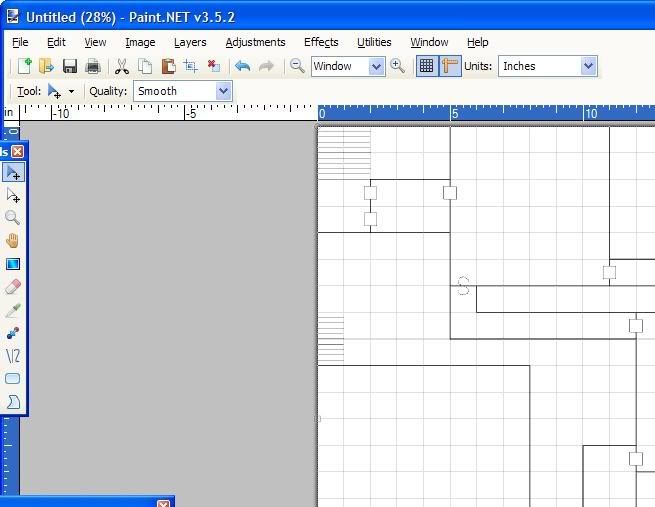Select the Pan hand tool
Viewport: 655px width, 507px height.
click(x=13, y=241)
